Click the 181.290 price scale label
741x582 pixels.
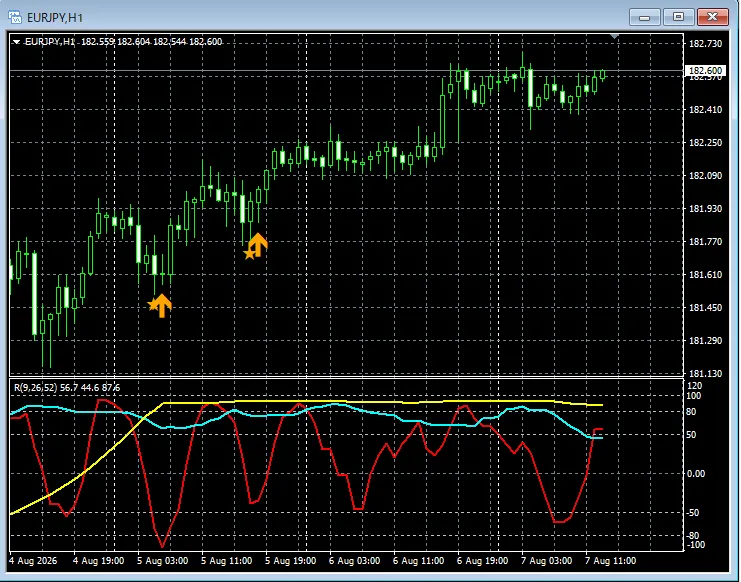(x=706, y=341)
